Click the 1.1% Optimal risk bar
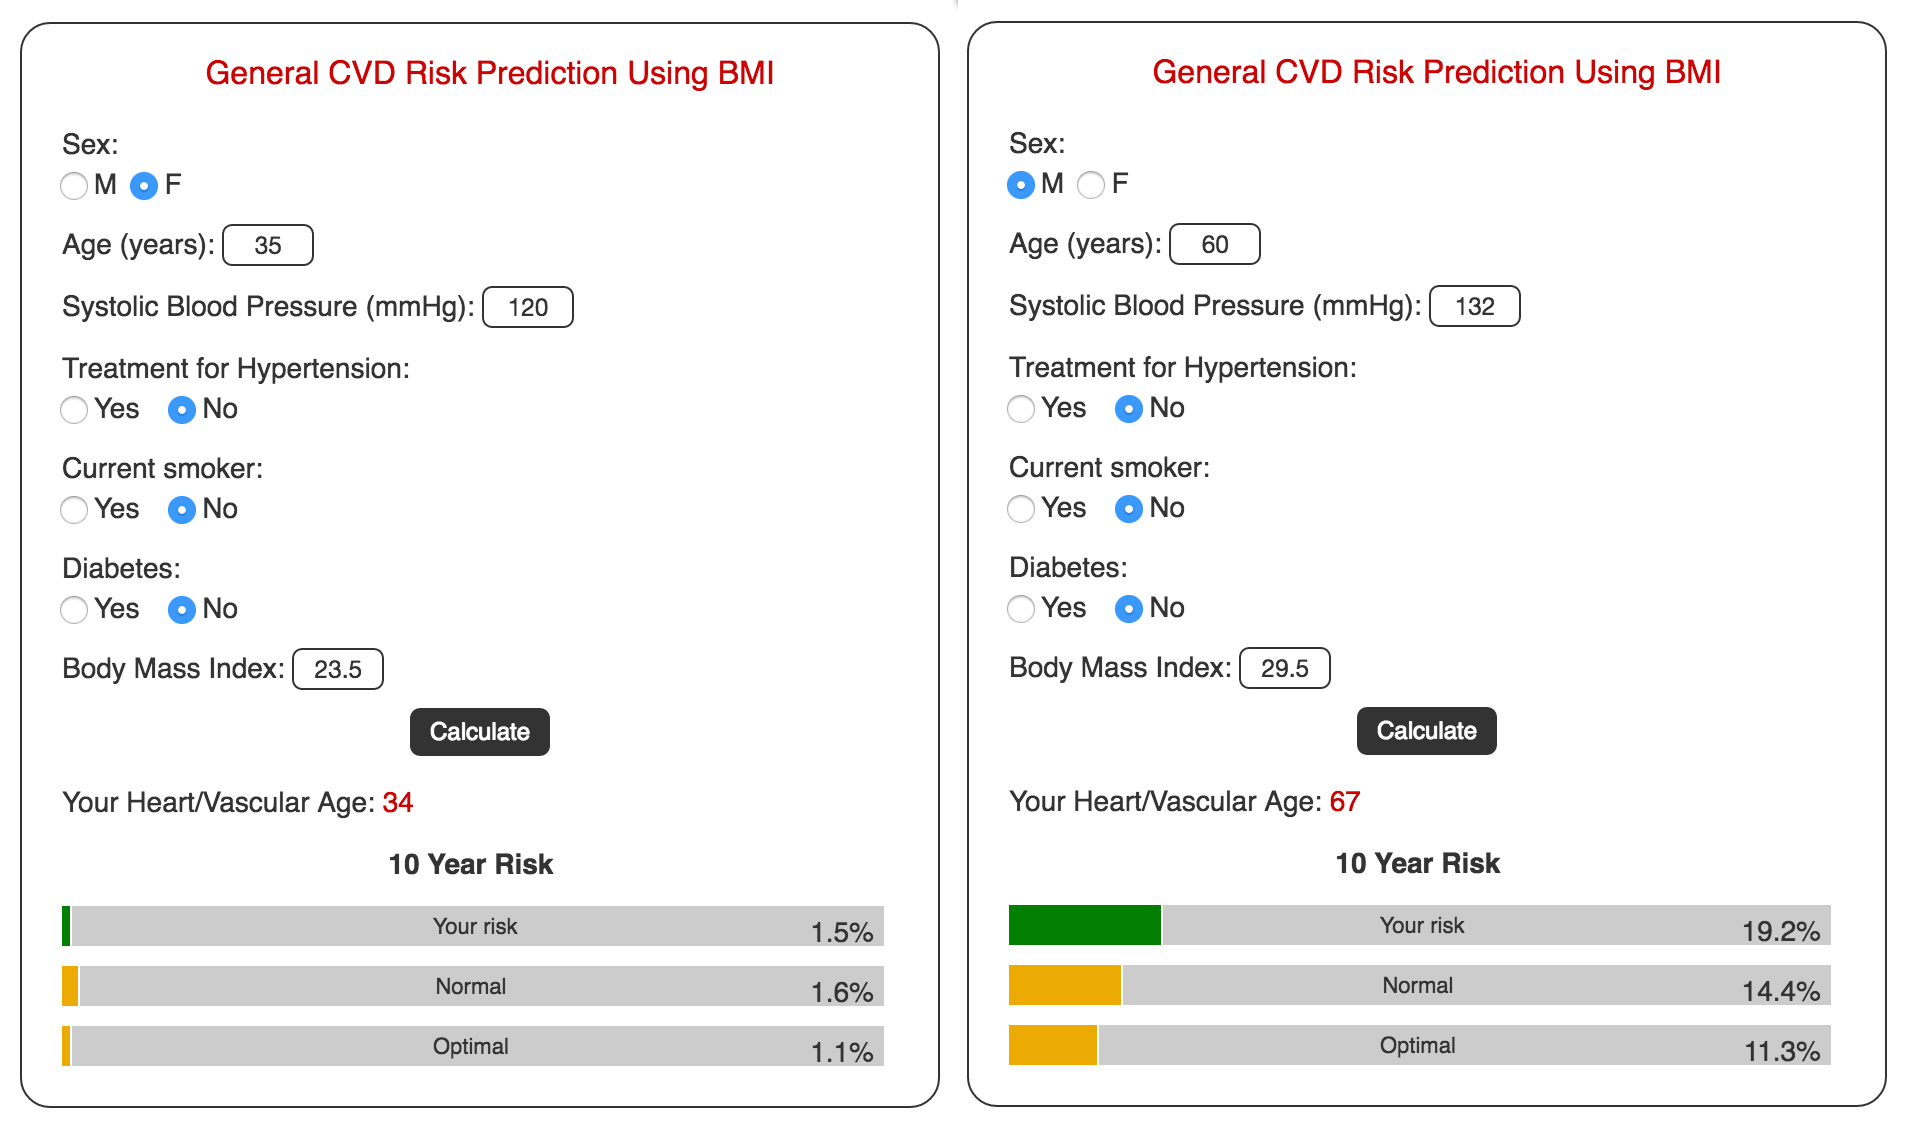1908x1128 pixels. [472, 1047]
